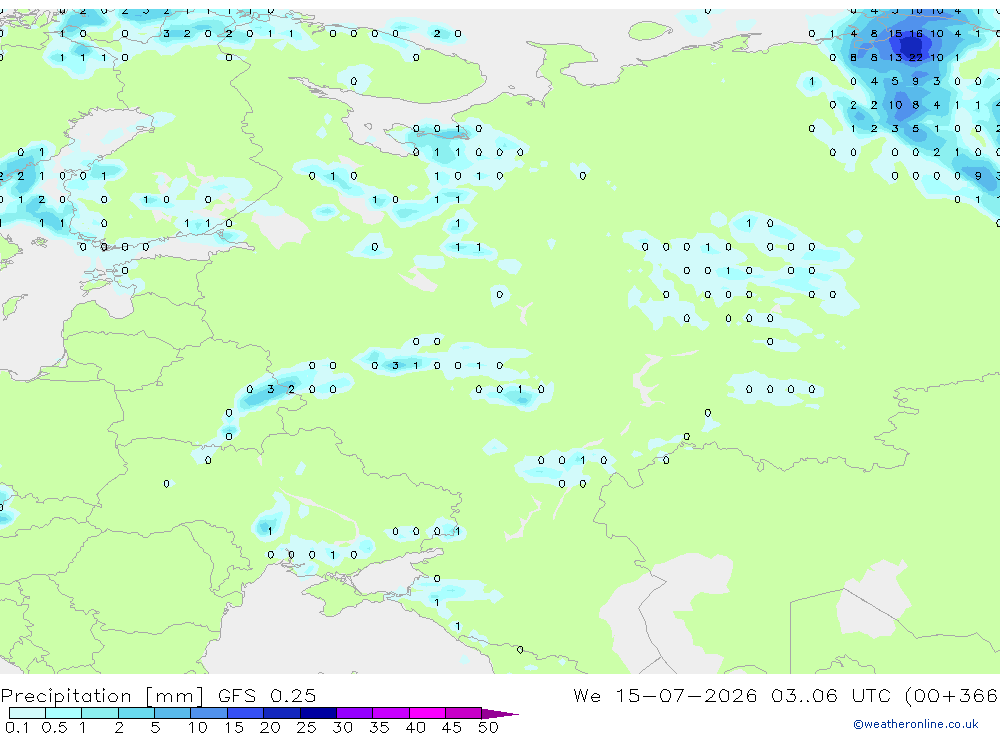Click the map value '15'

coord(895,34)
